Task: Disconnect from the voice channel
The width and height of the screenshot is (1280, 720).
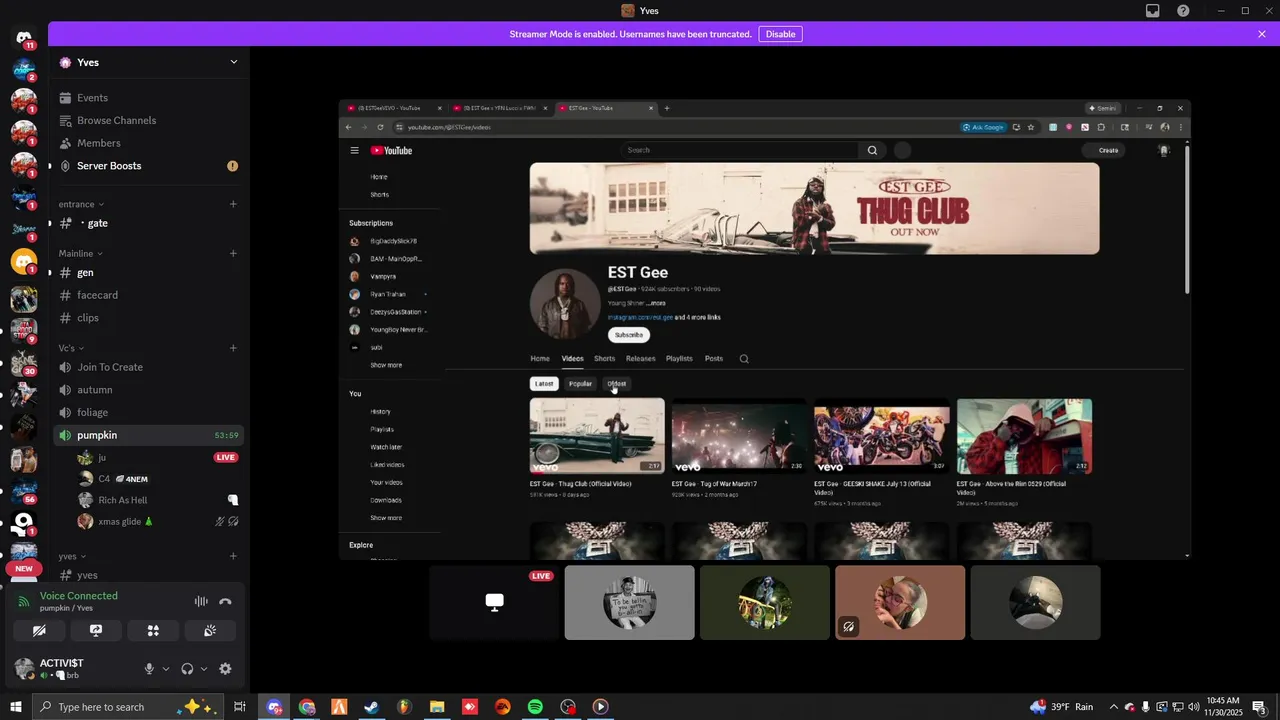Action: click(x=225, y=601)
